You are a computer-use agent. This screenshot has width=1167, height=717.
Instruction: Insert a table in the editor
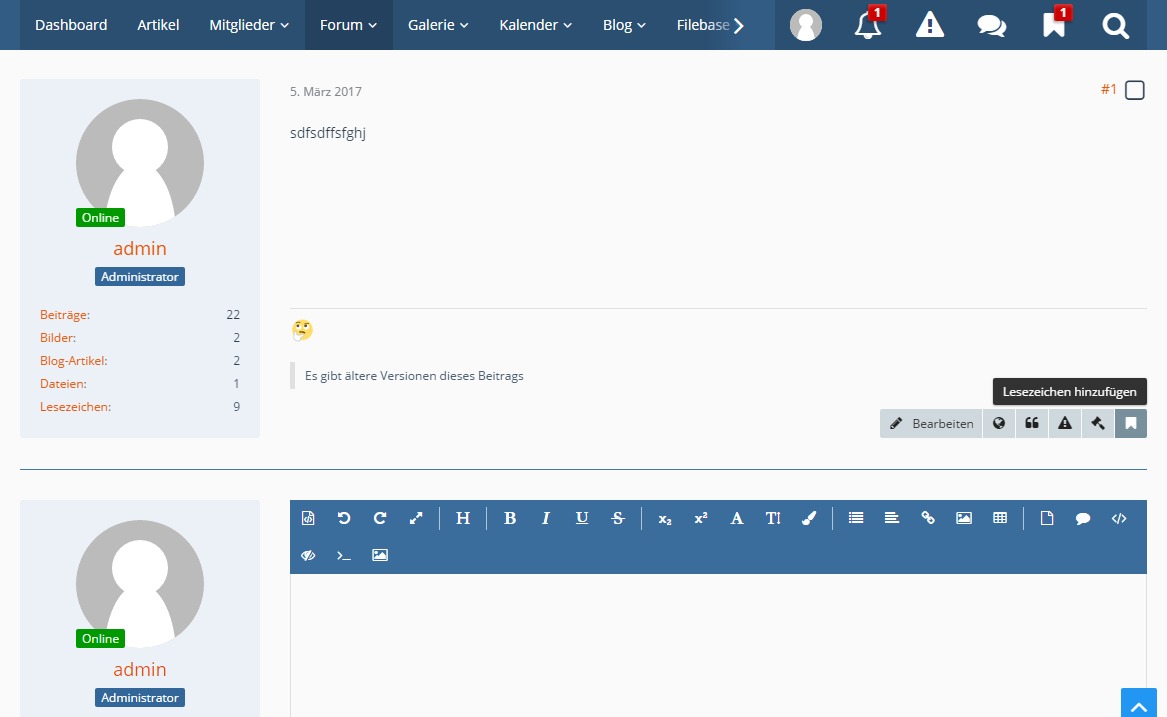1000,518
